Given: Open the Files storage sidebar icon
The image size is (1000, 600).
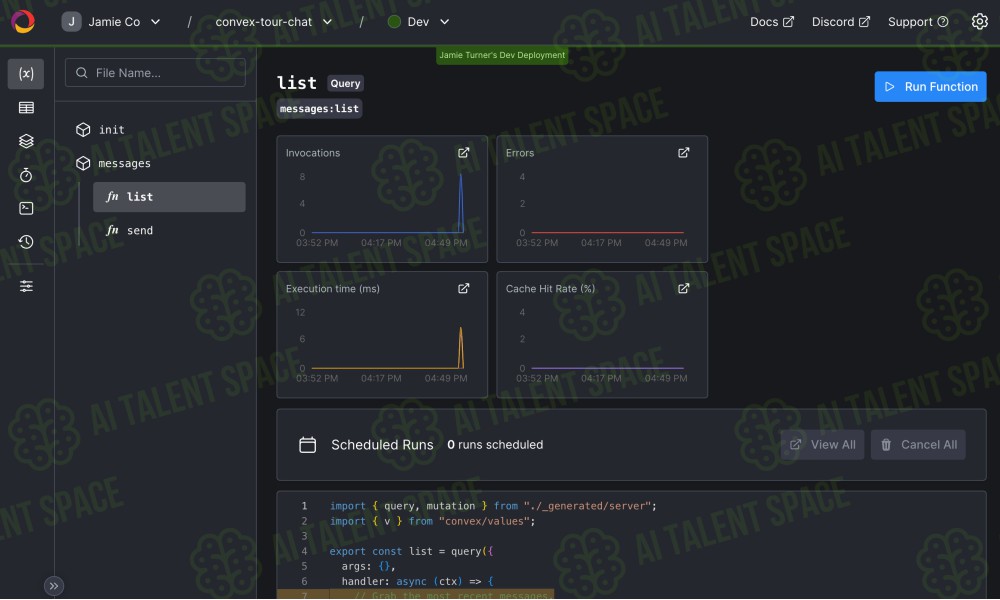Looking at the screenshot, I should click(x=26, y=141).
